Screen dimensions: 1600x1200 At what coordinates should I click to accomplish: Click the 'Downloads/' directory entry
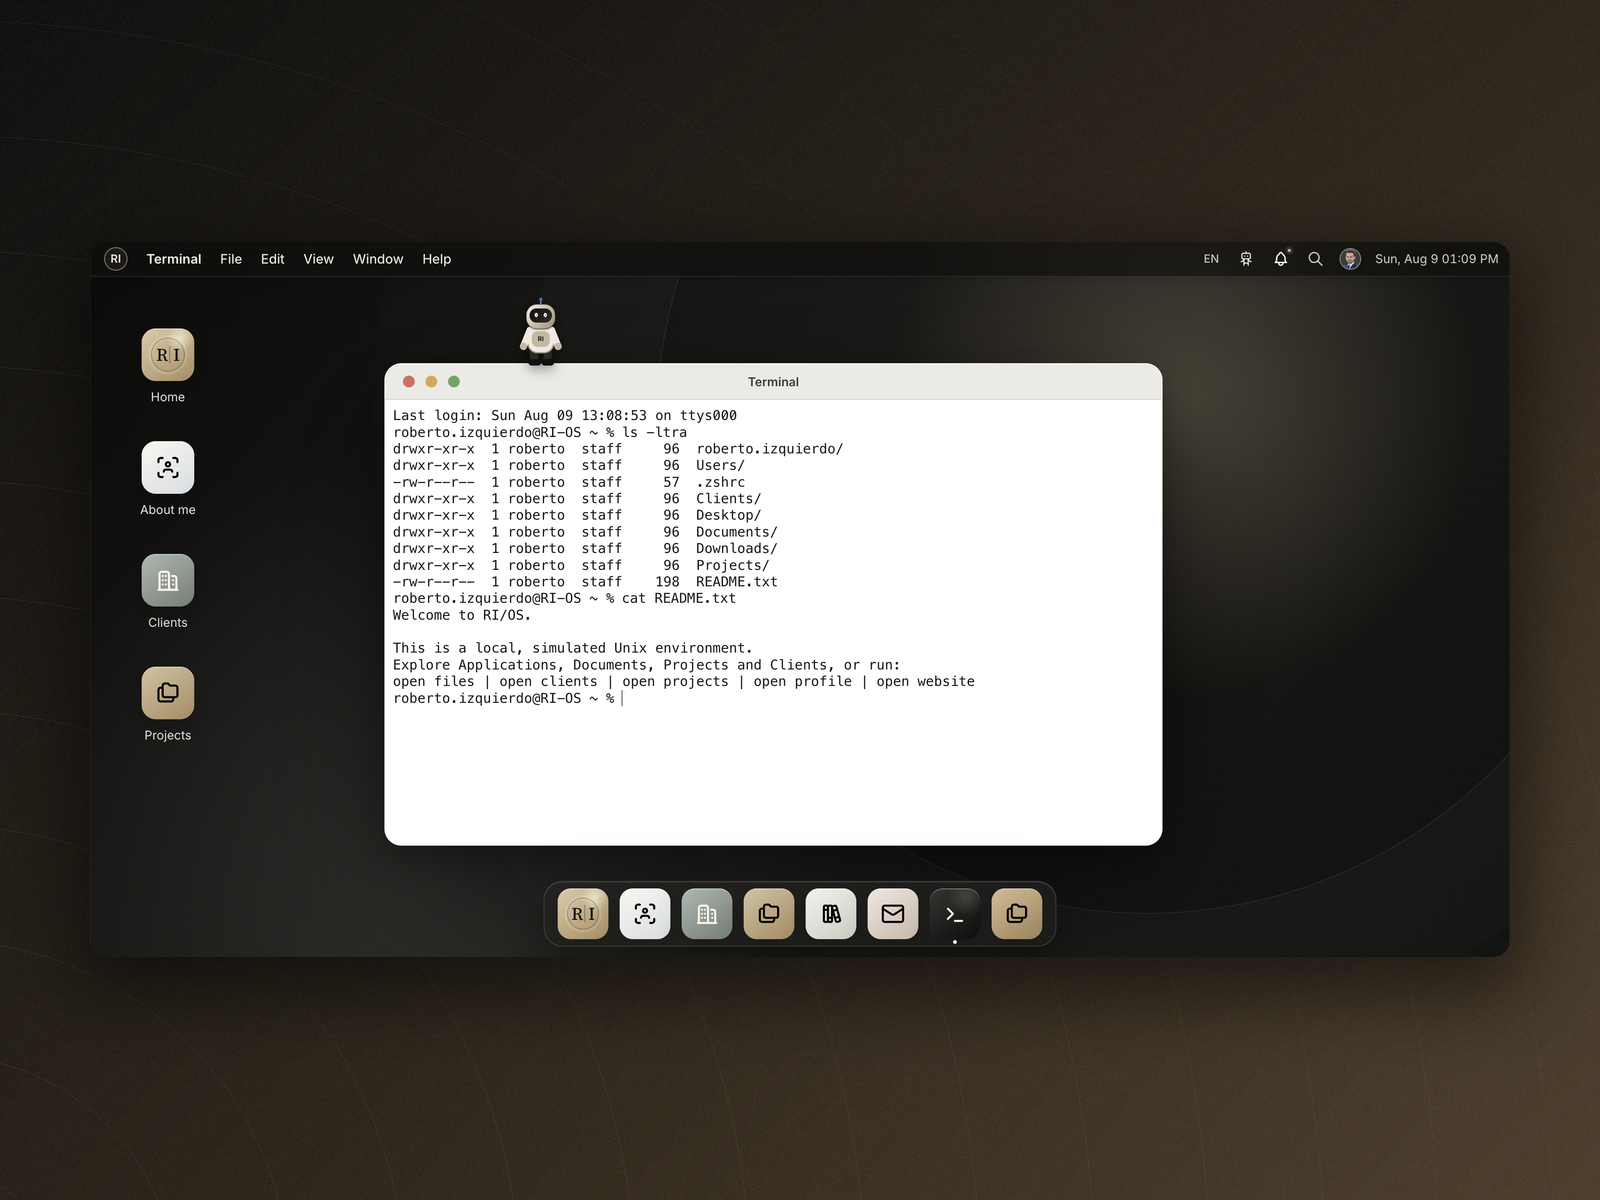[x=737, y=549]
